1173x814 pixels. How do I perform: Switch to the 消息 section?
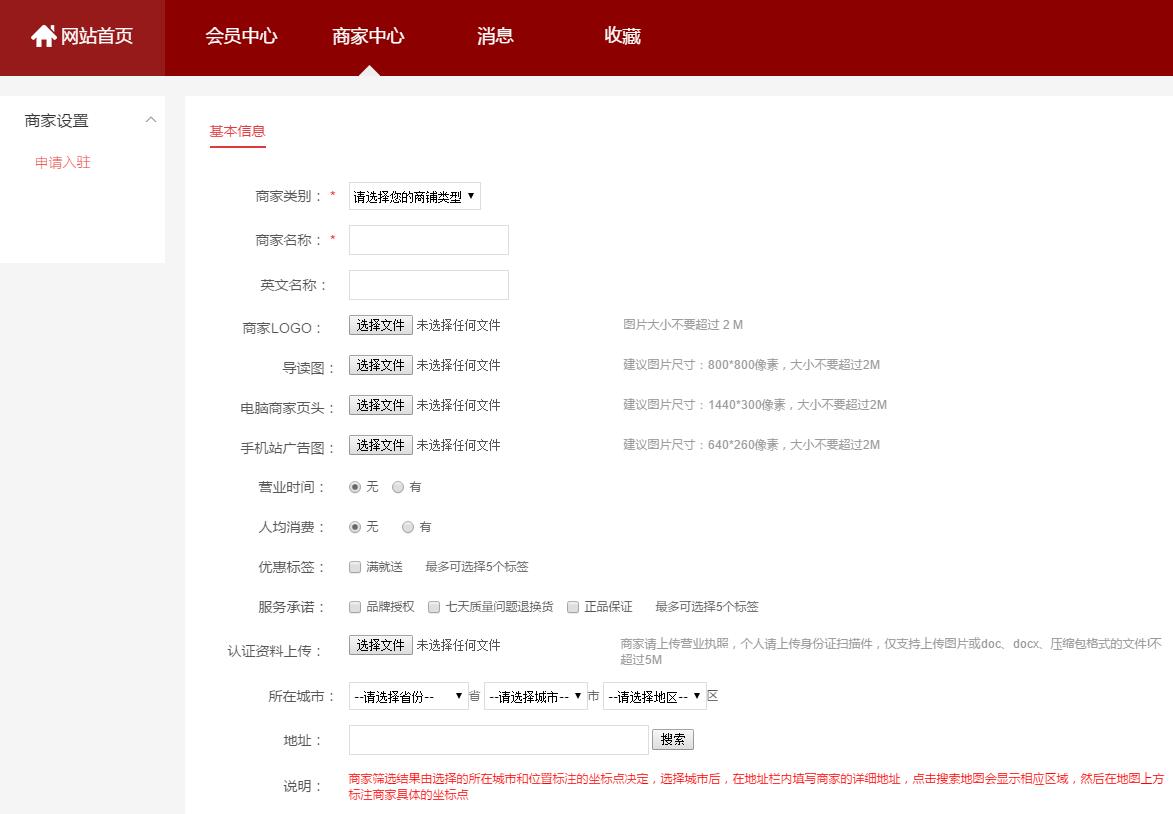[x=496, y=36]
